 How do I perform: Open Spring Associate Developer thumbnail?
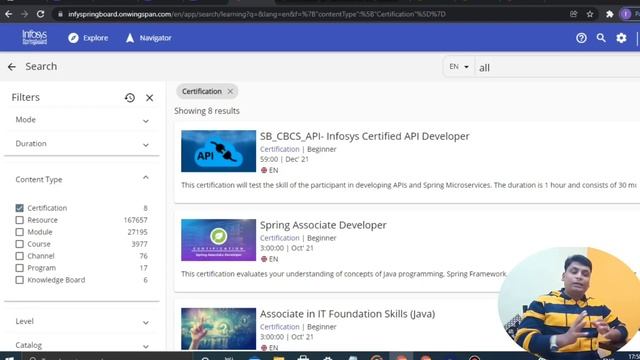(x=218, y=240)
